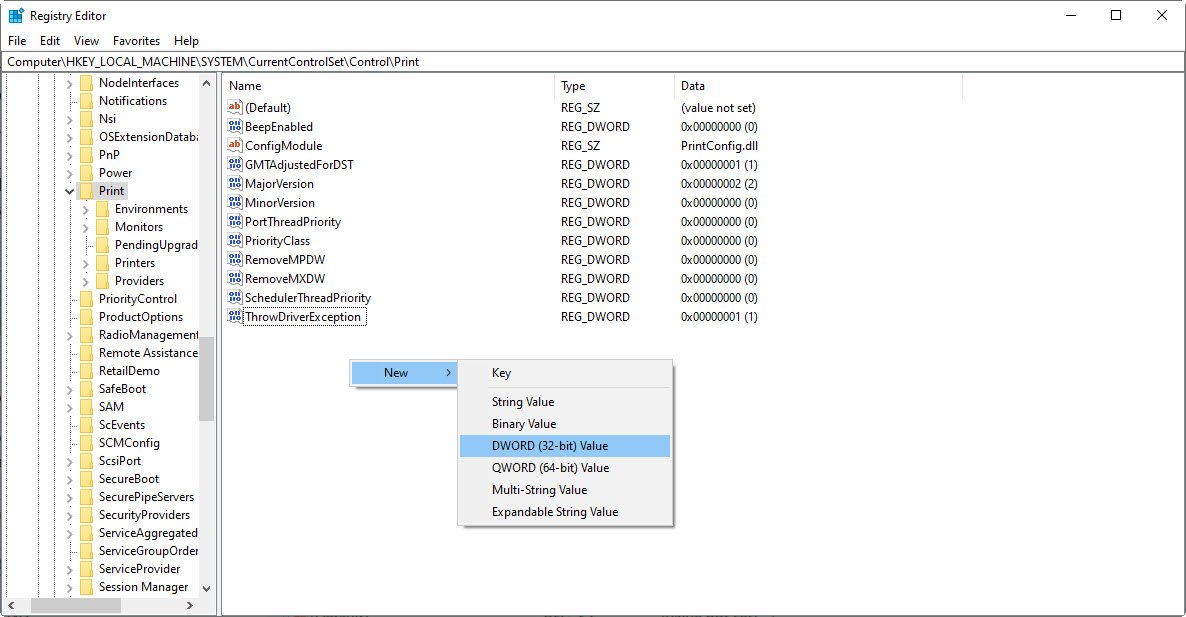This screenshot has width=1186, height=617.
Task: Click tree pane horizontal scrollbar right arrow
Action: (x=190, y=606)
